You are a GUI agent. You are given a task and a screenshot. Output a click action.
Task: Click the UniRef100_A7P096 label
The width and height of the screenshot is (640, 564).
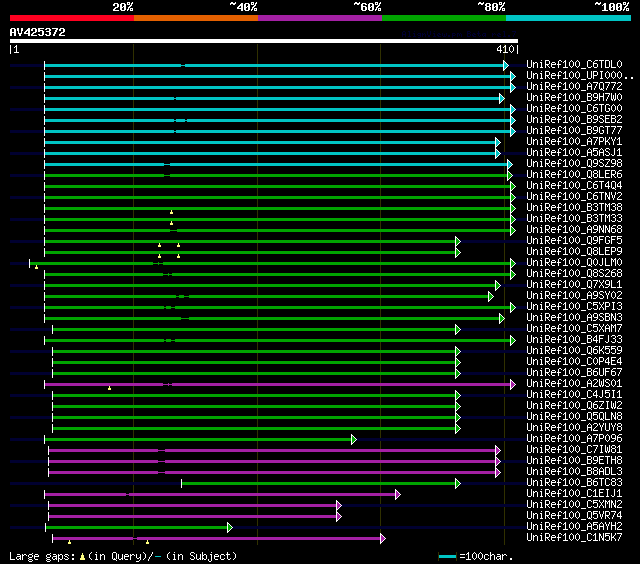[x=574, y=439]
